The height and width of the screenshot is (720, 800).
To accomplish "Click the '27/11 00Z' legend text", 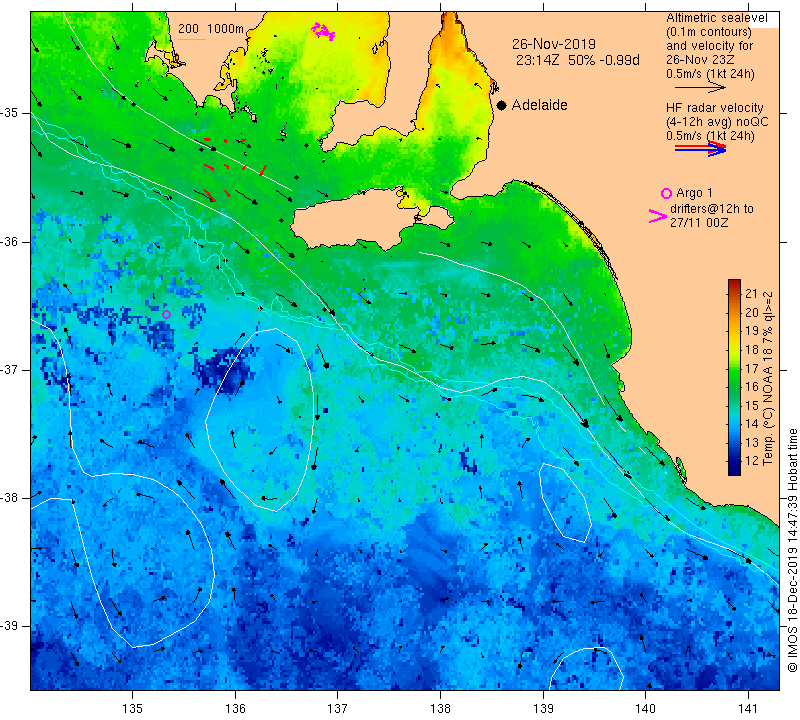I will (699, 222).
